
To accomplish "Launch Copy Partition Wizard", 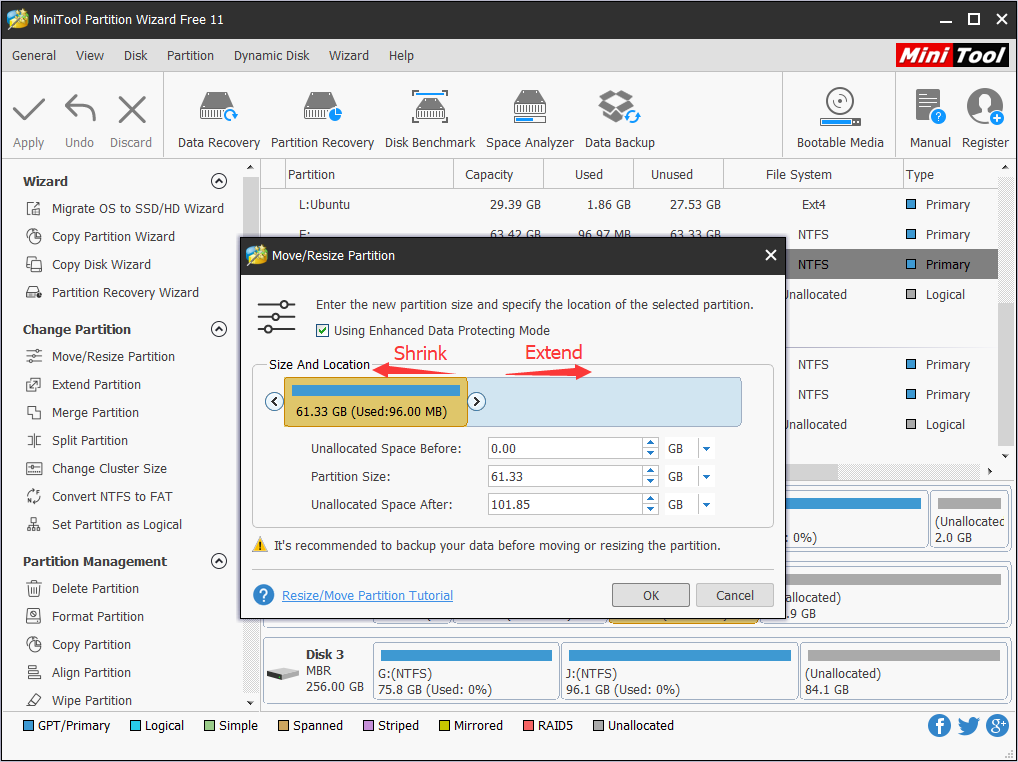I will click(x=113, y=236).
